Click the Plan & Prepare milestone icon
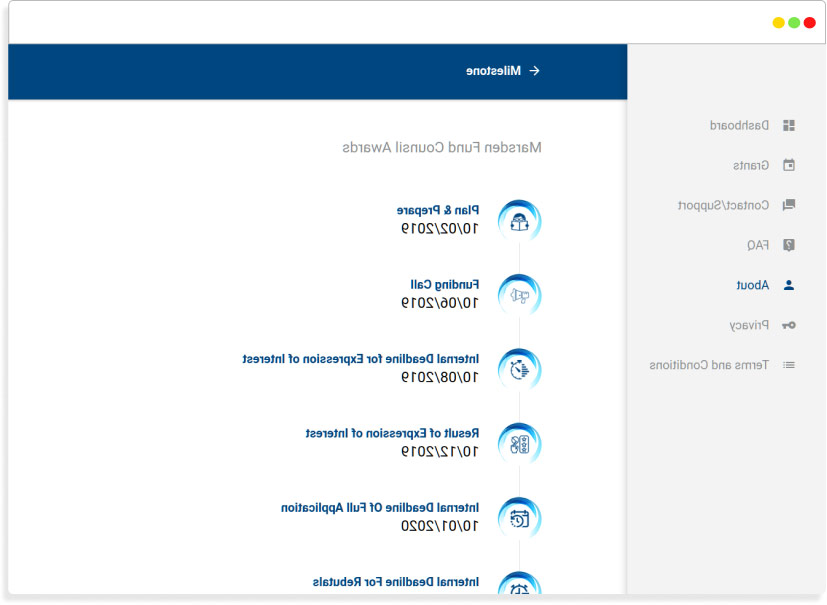Image resolution: width=827 pixels, height=605 pixels. (519, 221)
